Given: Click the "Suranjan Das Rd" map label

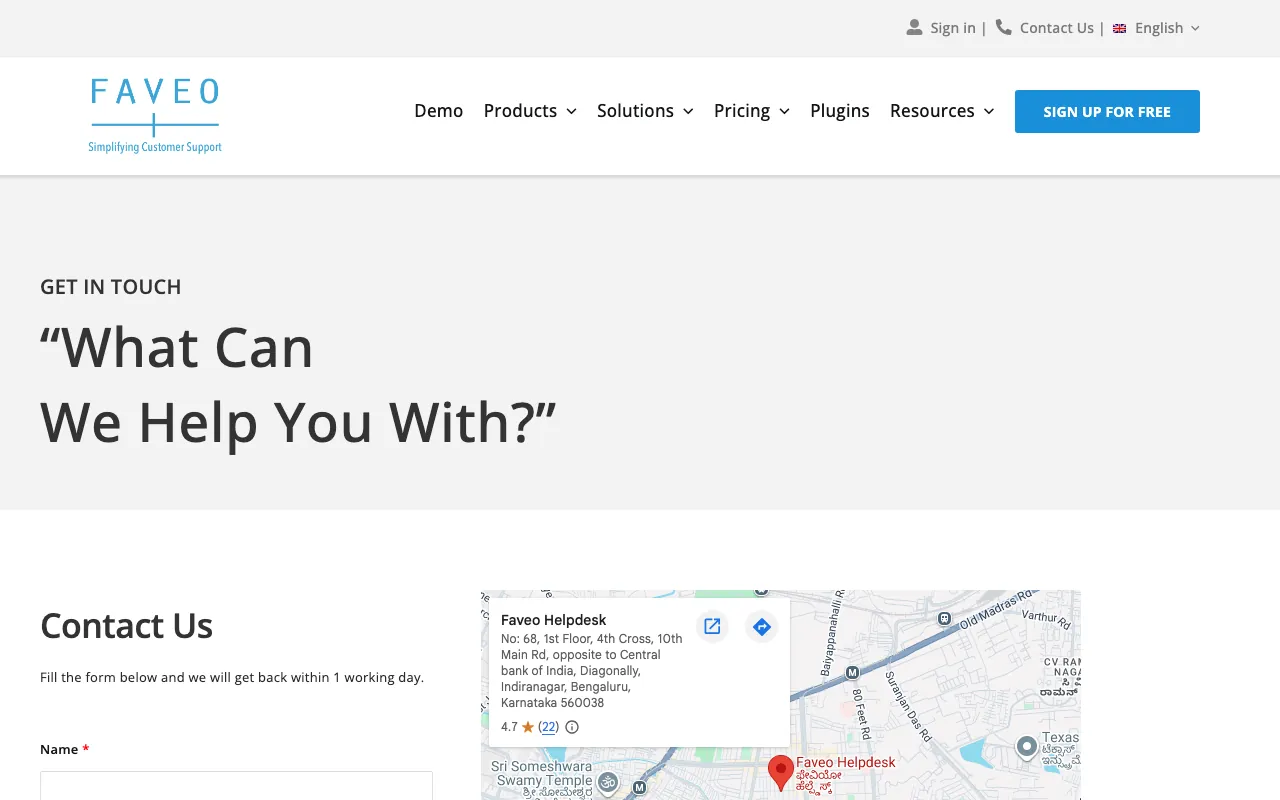Looking at the screenshot, I should coord(908,706).
